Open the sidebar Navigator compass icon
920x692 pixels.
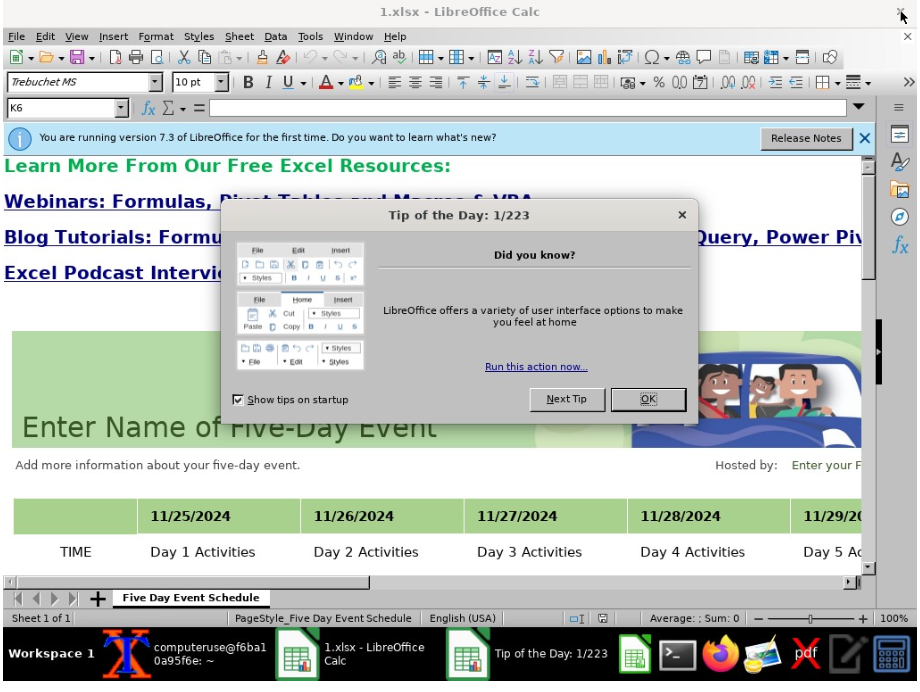click(x=899, y=217)
